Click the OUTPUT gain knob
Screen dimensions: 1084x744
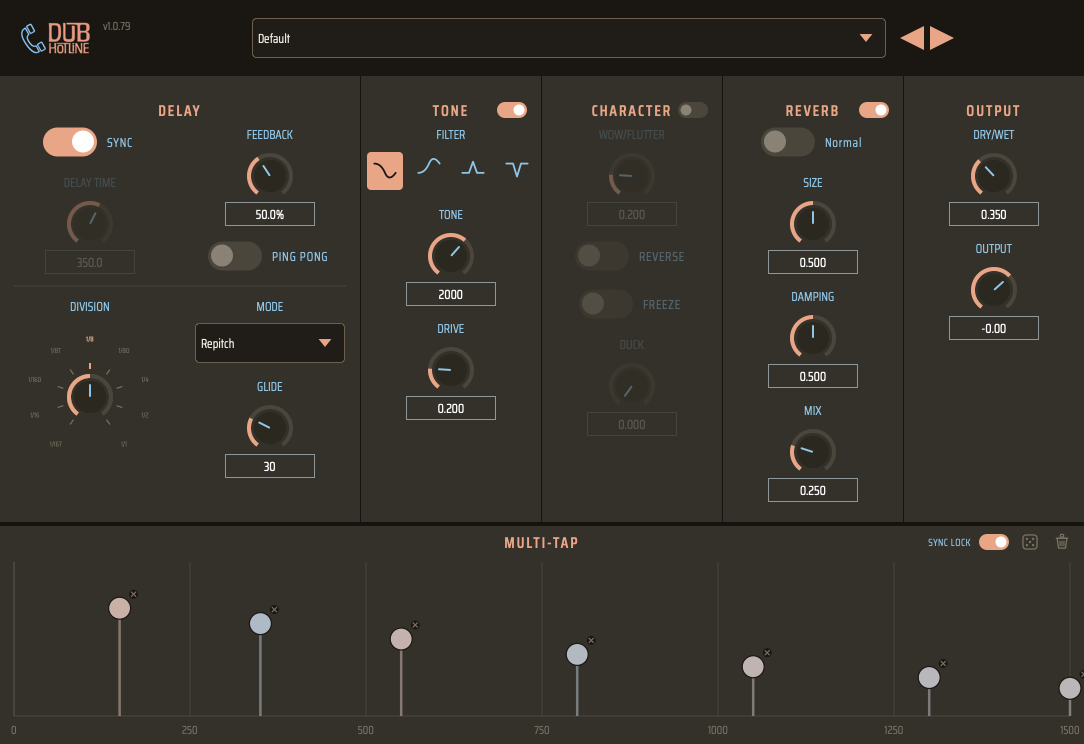(993, 289)
